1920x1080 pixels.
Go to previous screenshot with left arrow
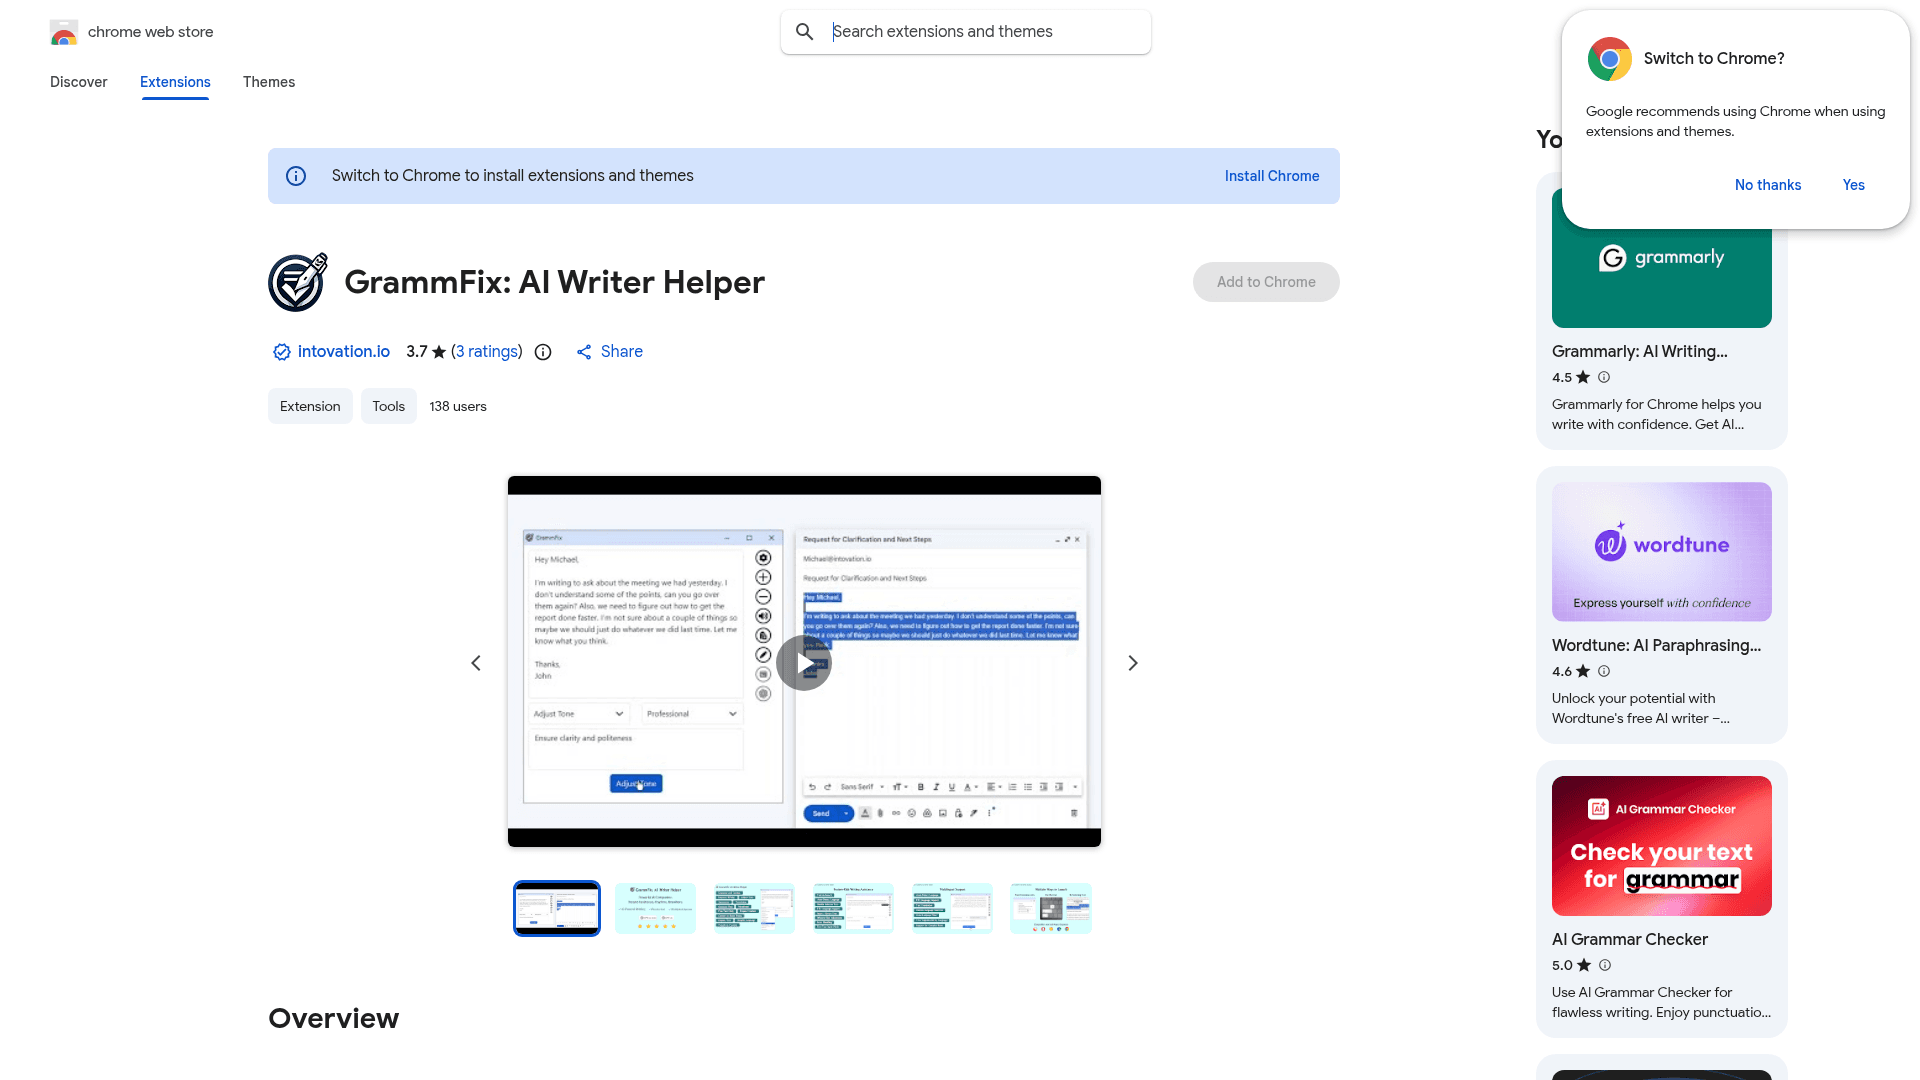click(476, 663)
